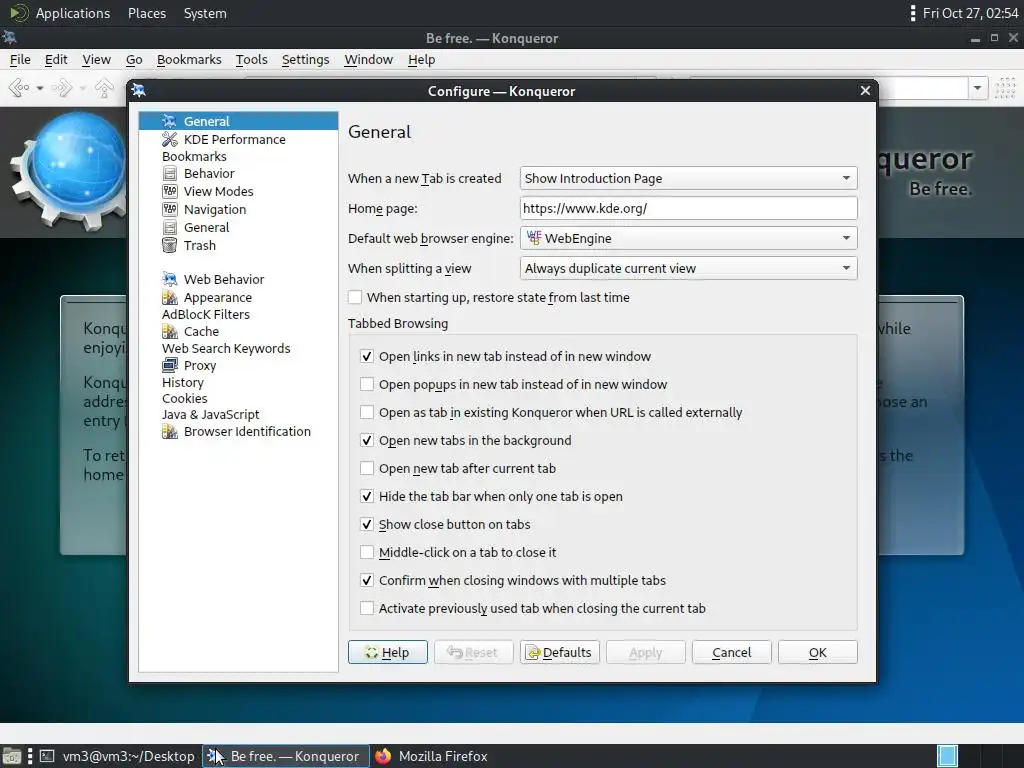1024x768 pixels.
Task: Click General icon under Bookmarks section
Action: click(x=170, y=227)
